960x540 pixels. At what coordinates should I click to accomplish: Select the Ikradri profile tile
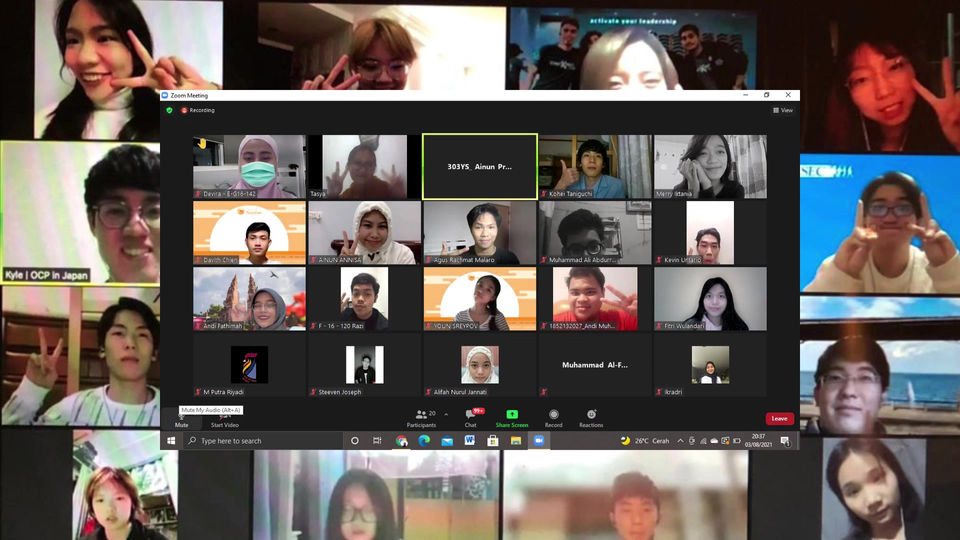pyautogui.click(x=710, y=365)
